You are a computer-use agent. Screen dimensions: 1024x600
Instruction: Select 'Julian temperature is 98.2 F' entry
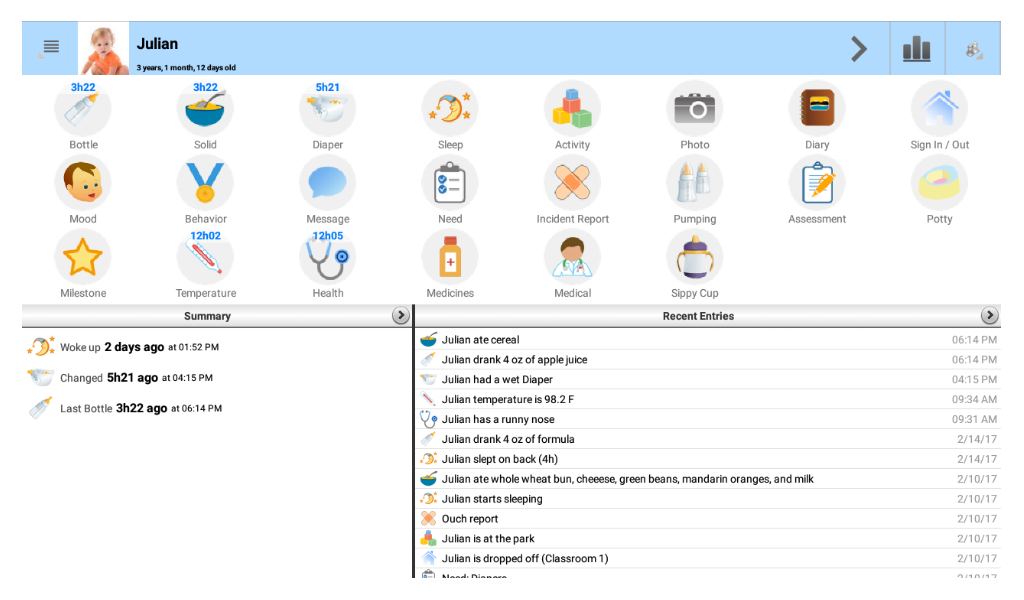708,400
